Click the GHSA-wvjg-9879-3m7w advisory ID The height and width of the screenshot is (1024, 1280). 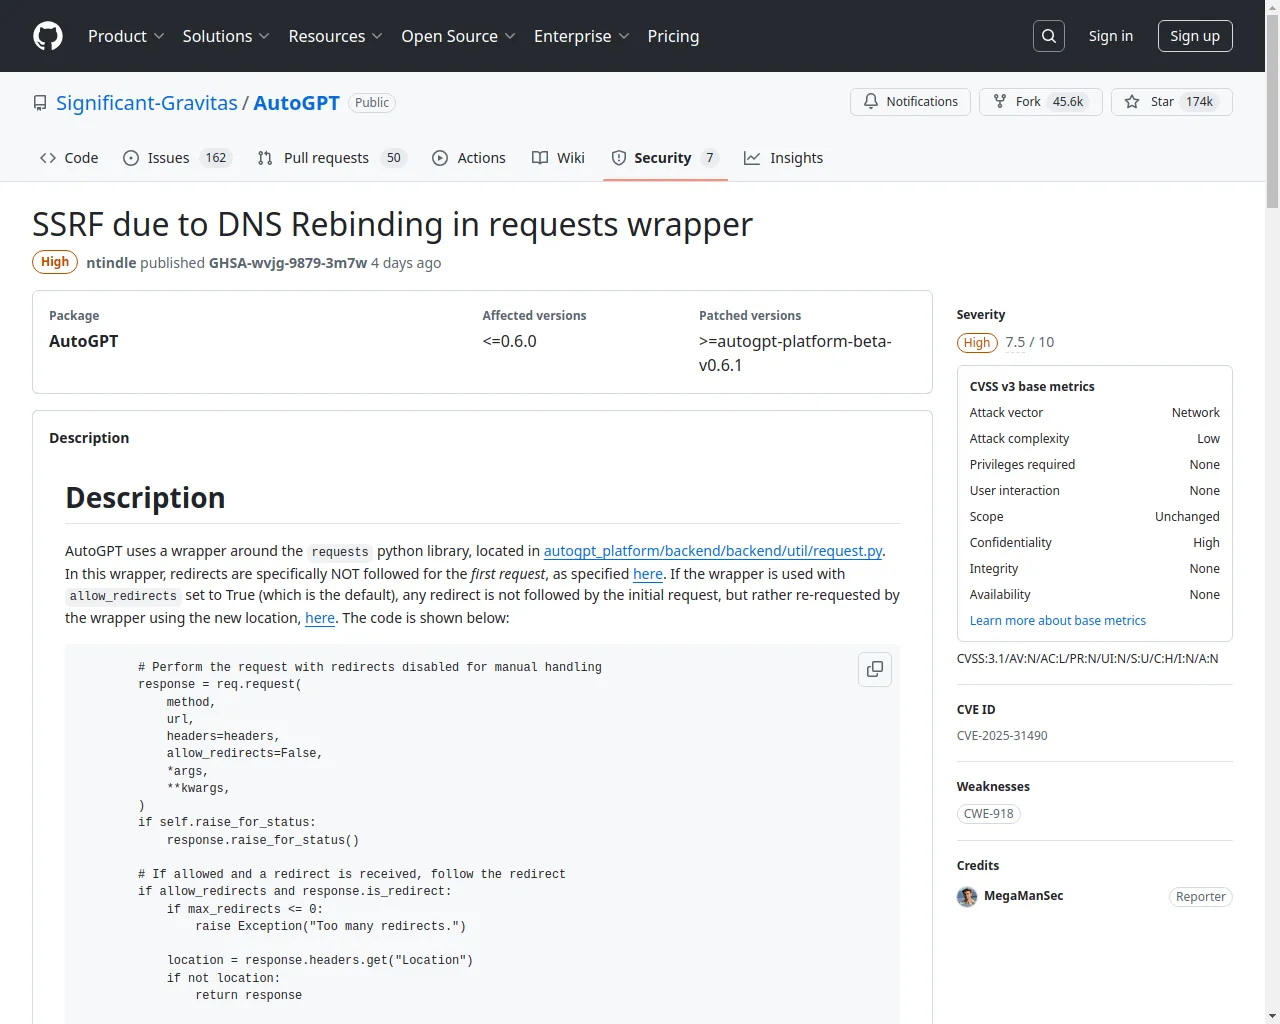pyautogui.click(x=288, y=263)
